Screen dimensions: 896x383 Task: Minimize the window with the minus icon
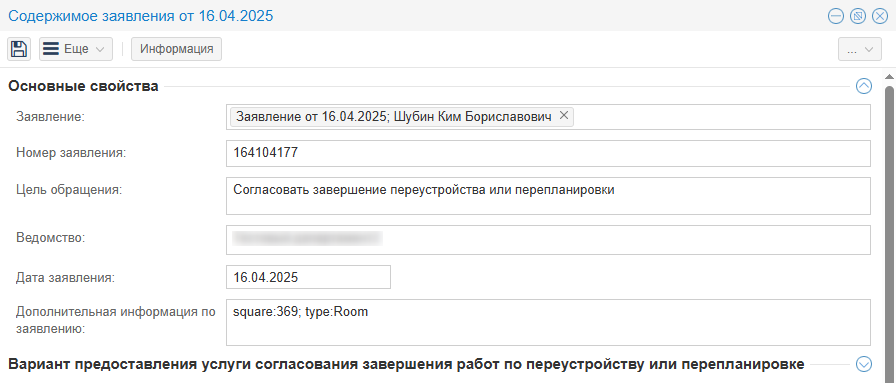[836, 16]
